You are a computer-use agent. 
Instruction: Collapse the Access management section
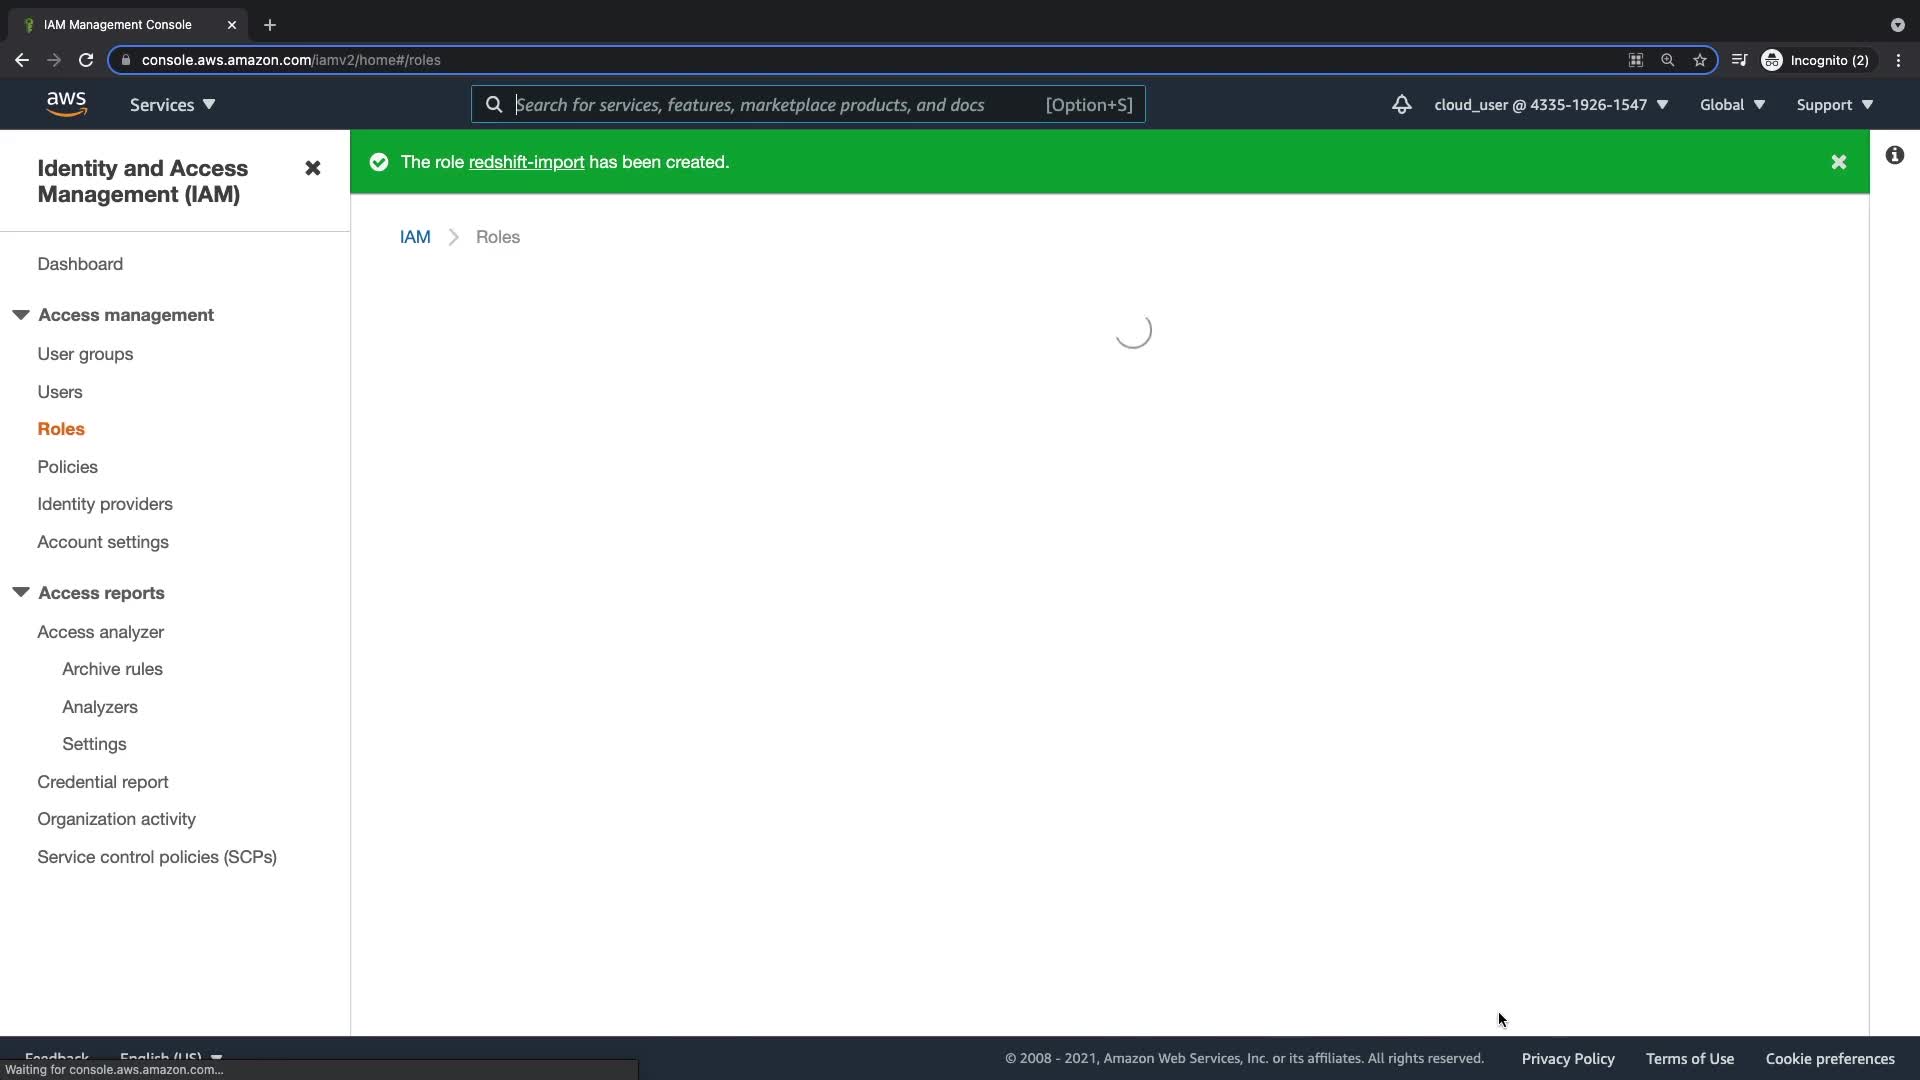21,315
